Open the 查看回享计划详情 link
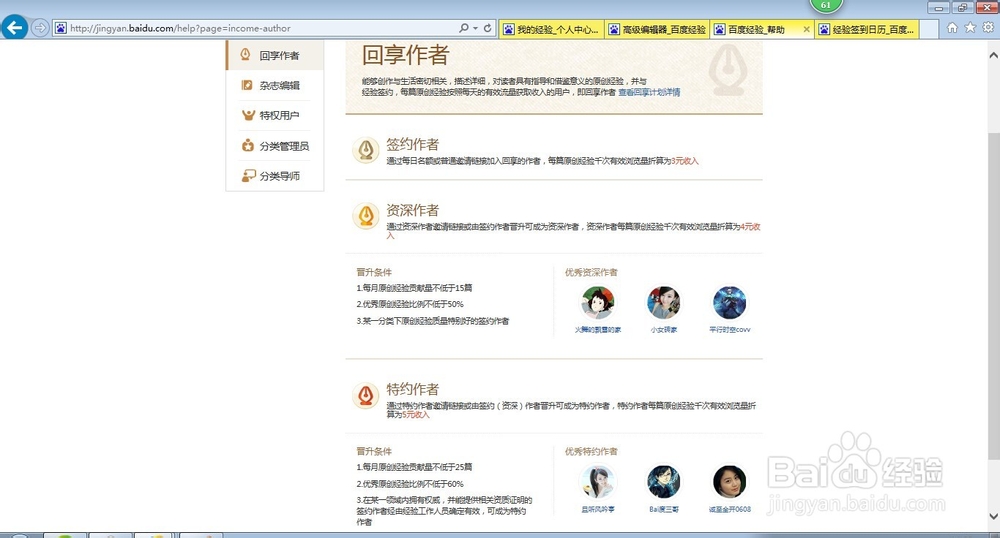Screen dimensions: 1000x538 pos(649,92)
